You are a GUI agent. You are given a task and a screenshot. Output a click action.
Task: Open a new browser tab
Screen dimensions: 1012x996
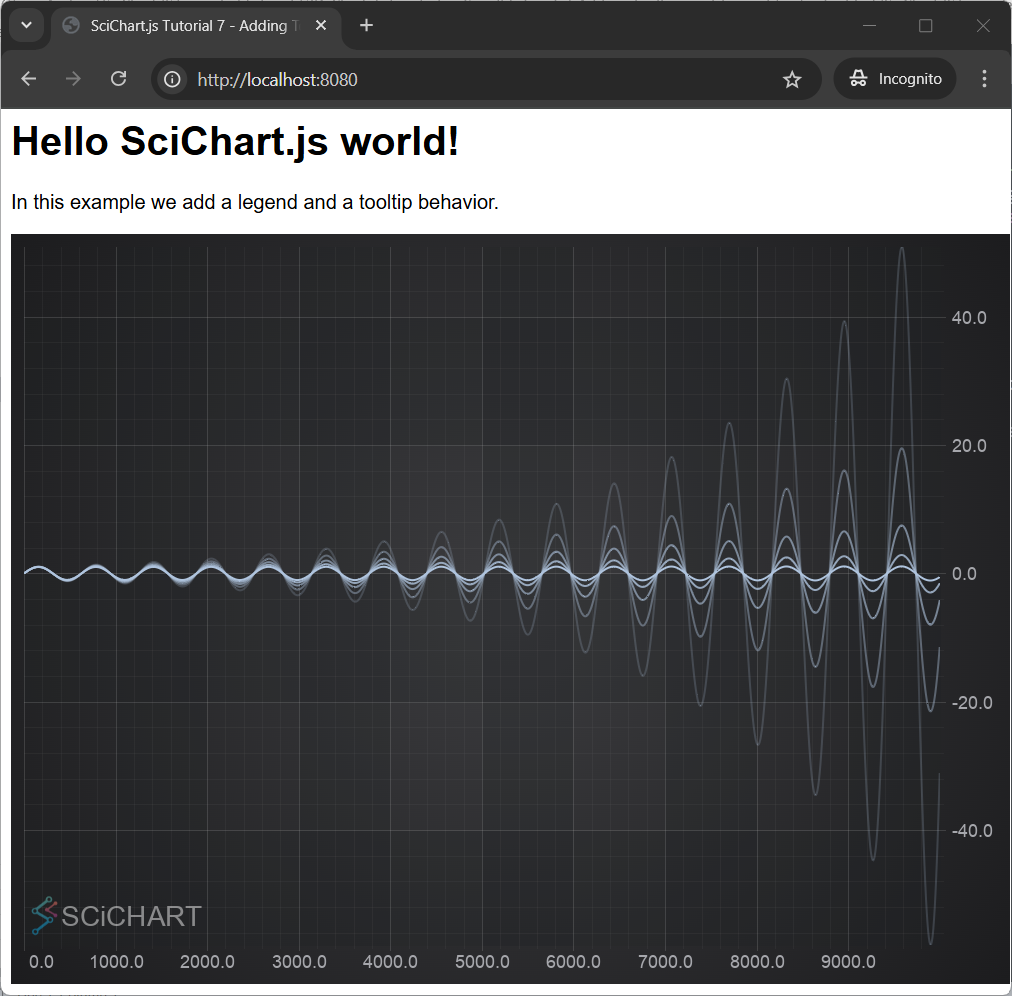(367, 26)
